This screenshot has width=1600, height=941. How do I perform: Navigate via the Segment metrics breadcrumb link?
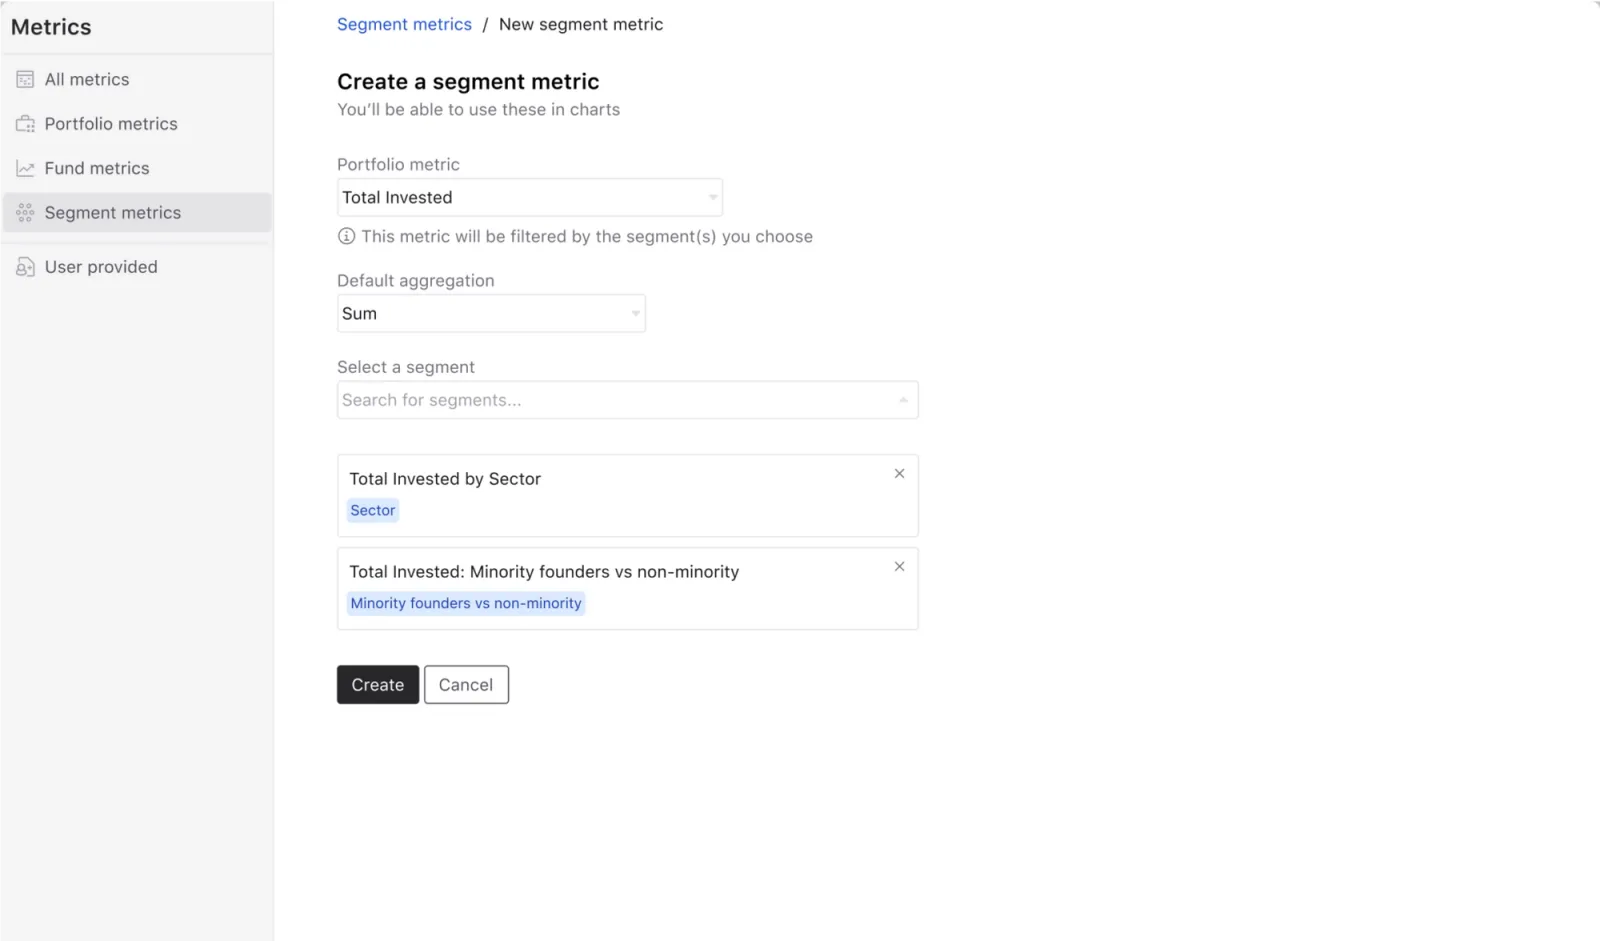pos(404,24)
